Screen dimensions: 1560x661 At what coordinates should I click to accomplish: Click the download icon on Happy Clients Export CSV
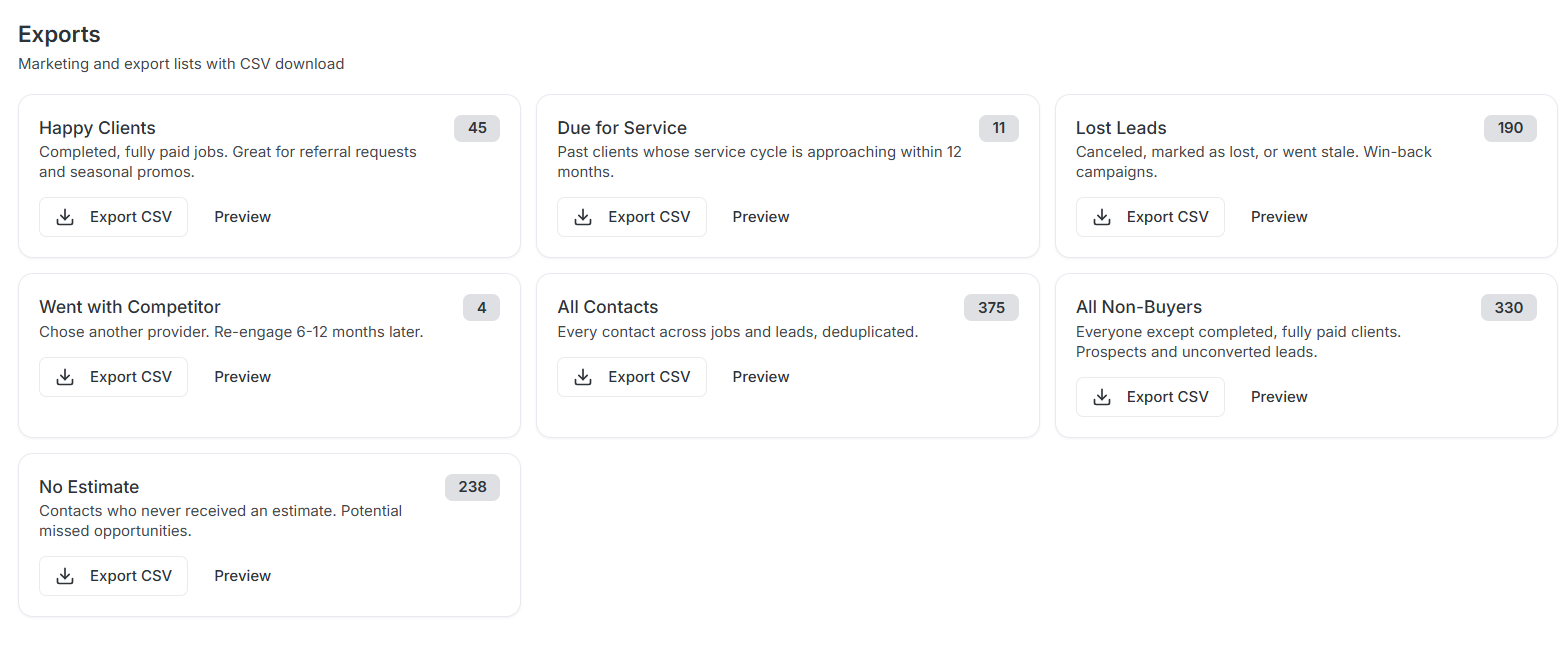click(x=65, y=216)
